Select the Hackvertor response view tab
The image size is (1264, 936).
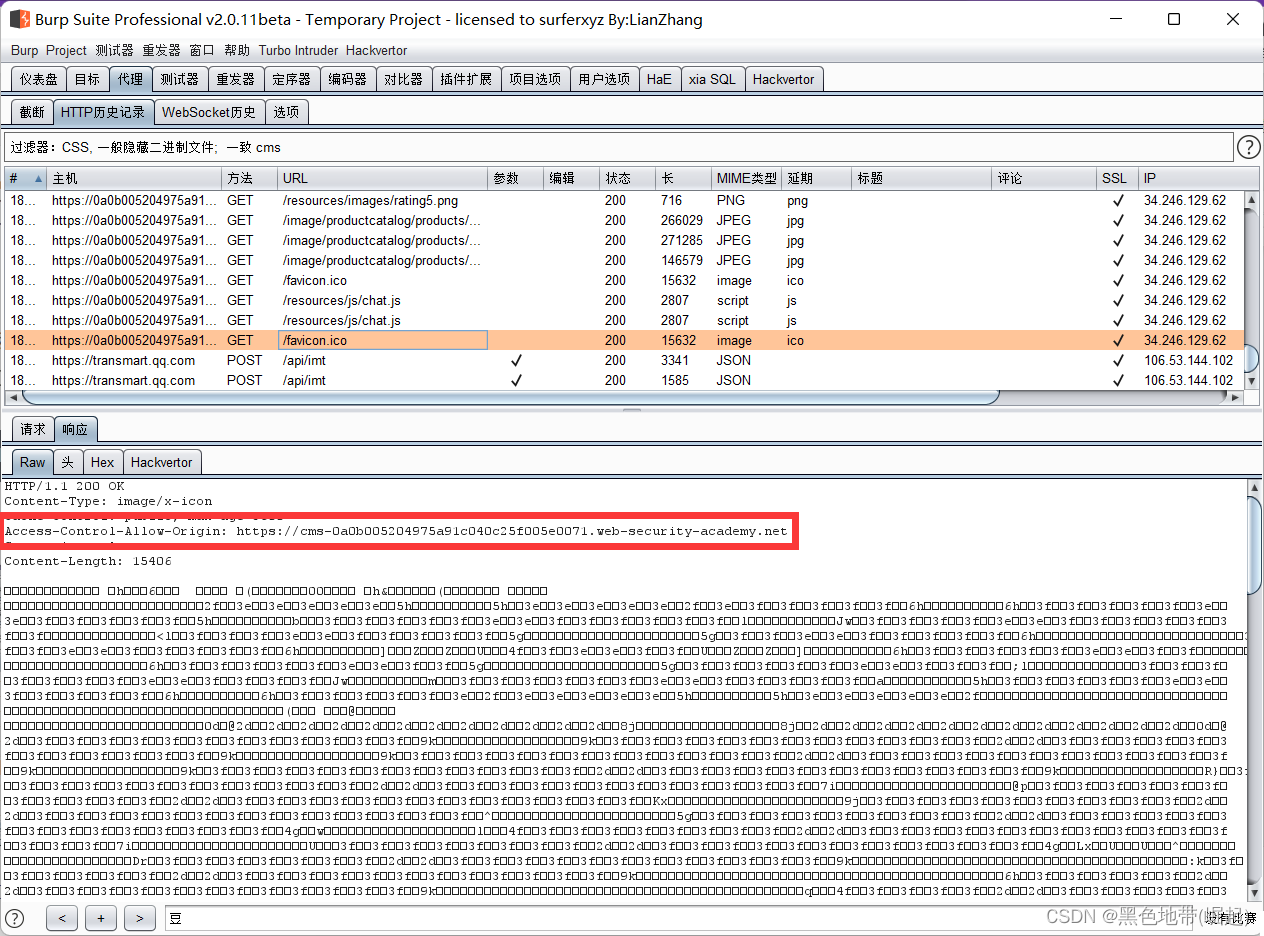[161, 462]
